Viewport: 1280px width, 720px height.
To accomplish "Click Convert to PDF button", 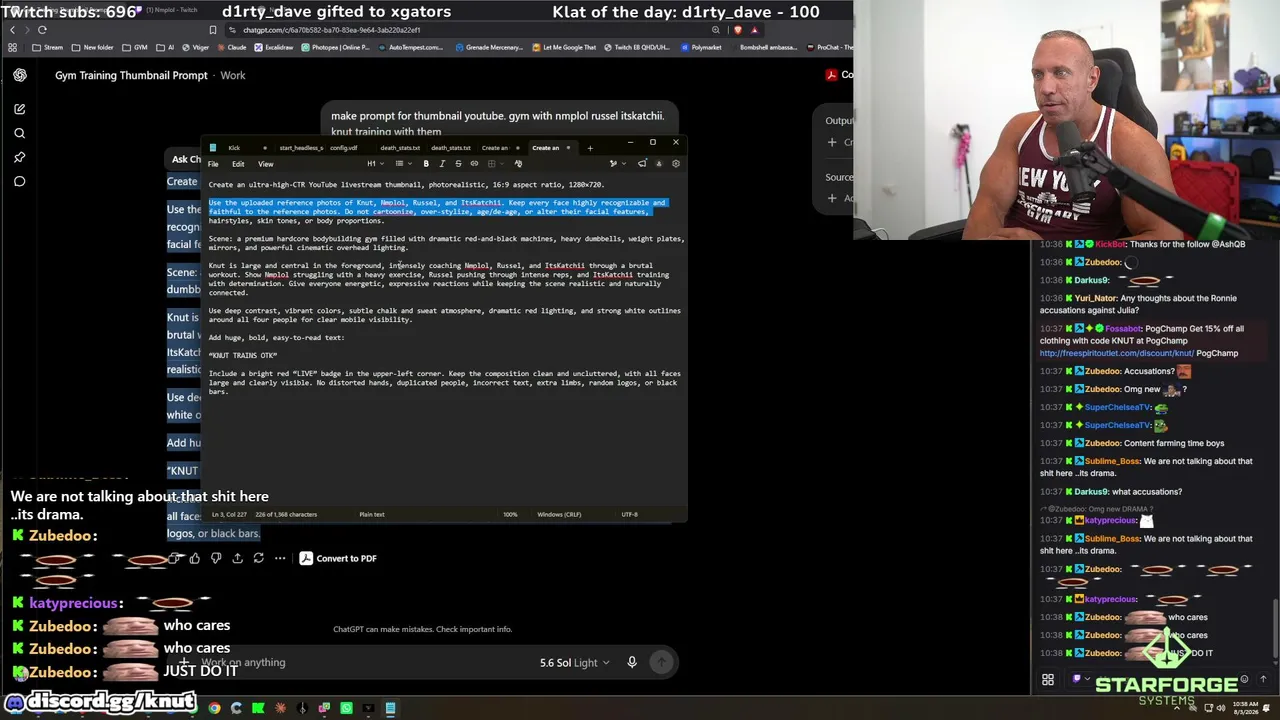I will click(x=338, y=558).
